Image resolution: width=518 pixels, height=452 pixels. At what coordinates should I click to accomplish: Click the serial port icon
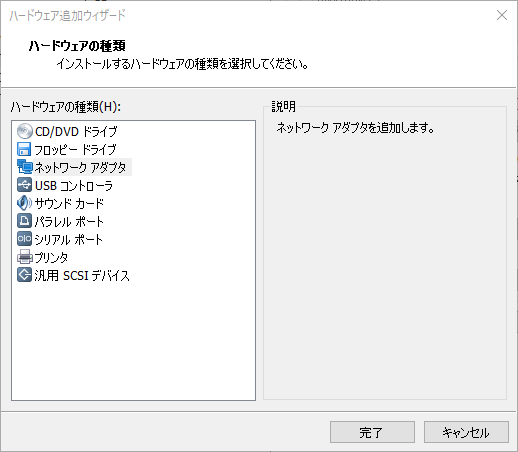(x=24, y=239)
